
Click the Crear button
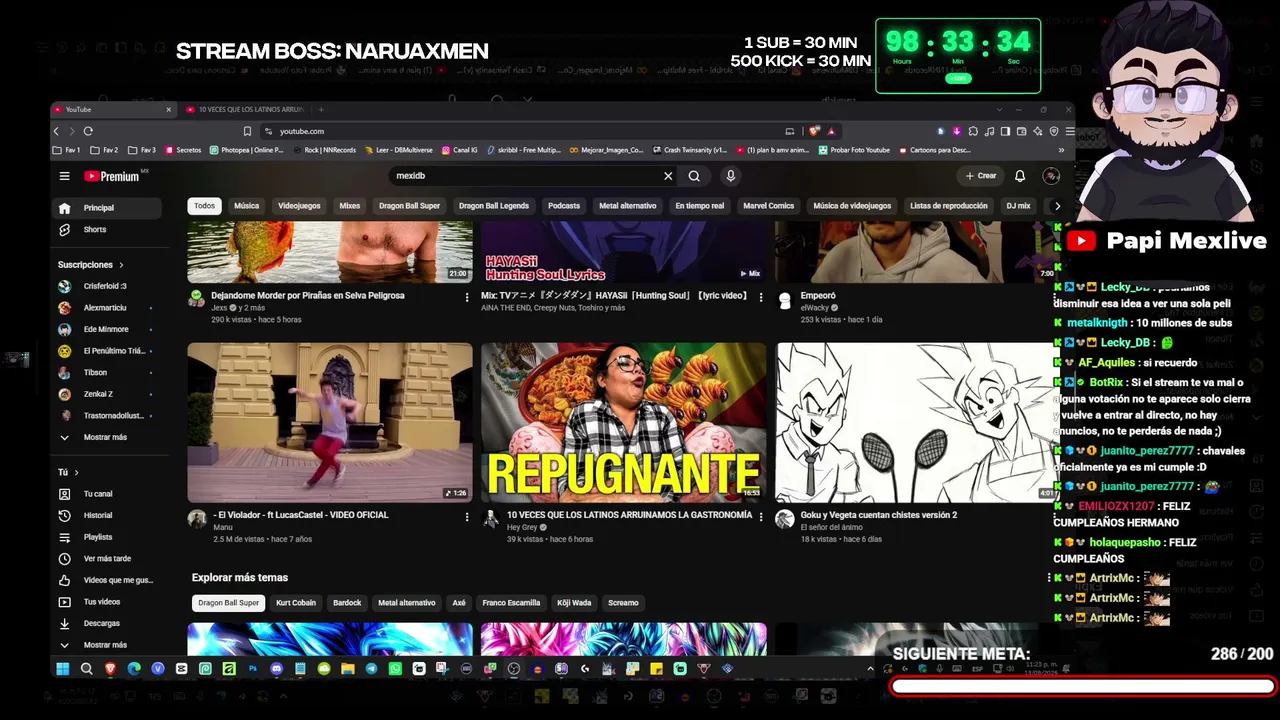pyautogui.click(x=981, y=176)
